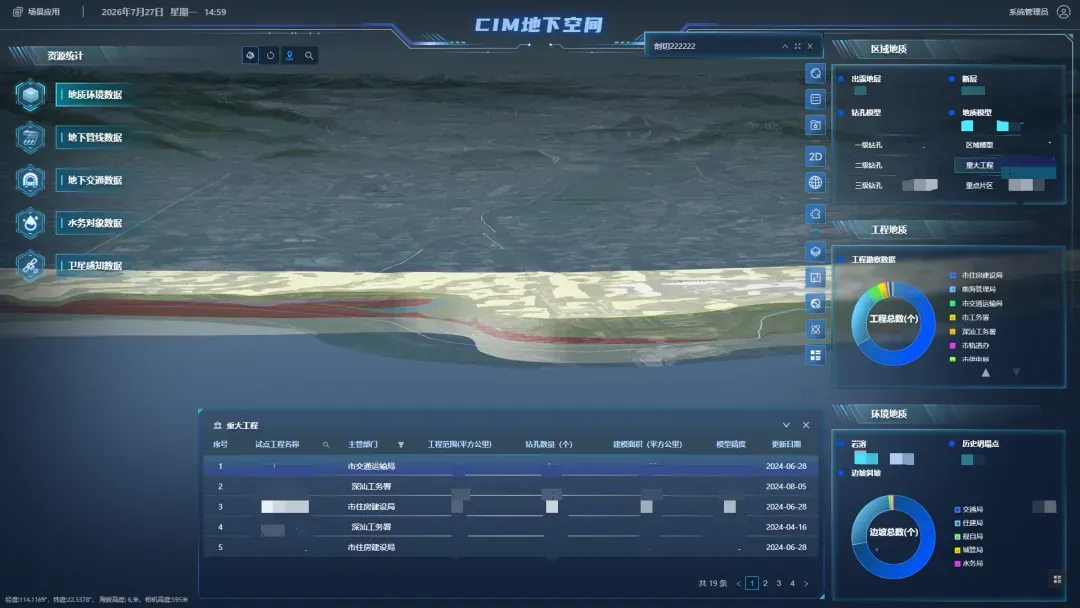
Task: Open the 主管部门 column filter dropdown
Action: [401, 445]
